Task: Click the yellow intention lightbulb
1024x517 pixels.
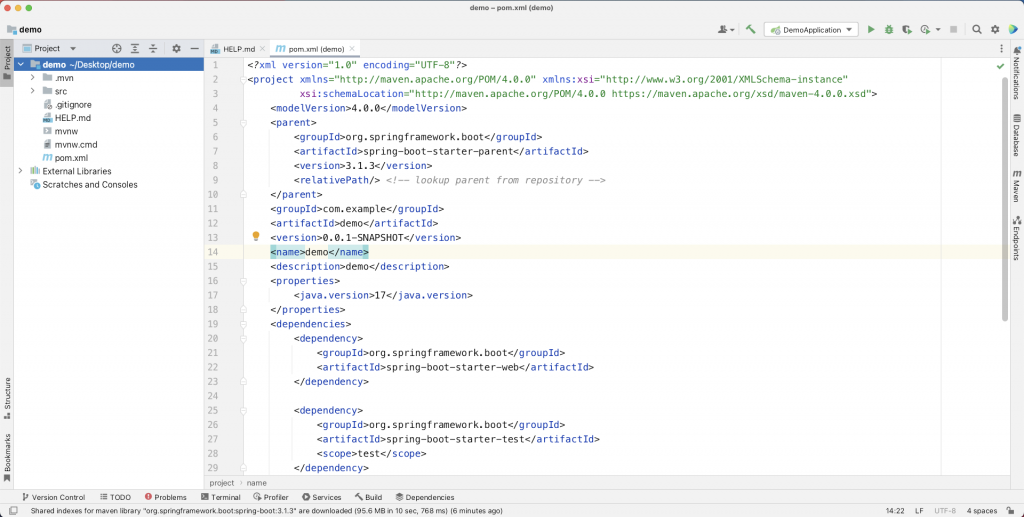Action: 256,236
